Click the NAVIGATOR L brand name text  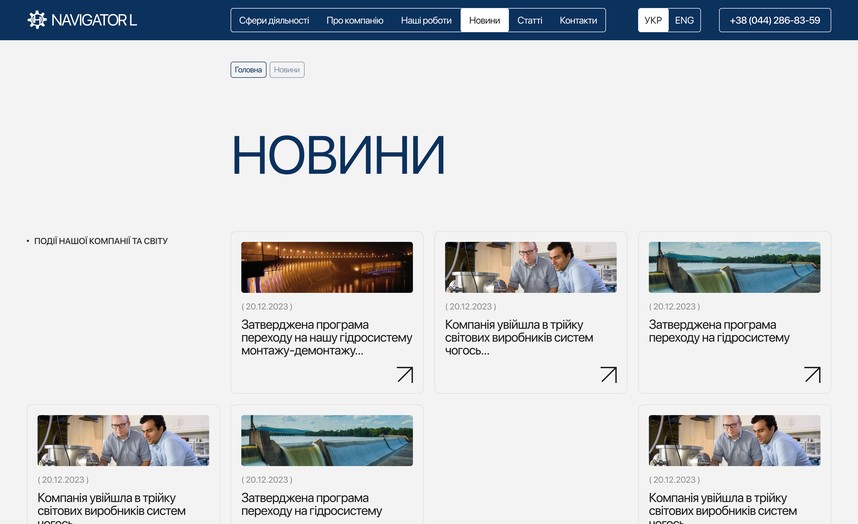coord(94,20)
